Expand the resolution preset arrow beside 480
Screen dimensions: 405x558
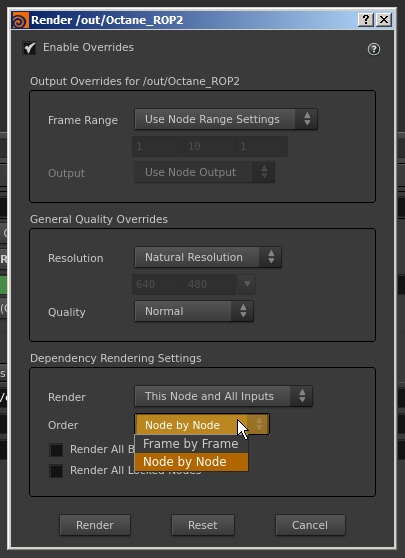pyautogui.click(x=247, y=284)
